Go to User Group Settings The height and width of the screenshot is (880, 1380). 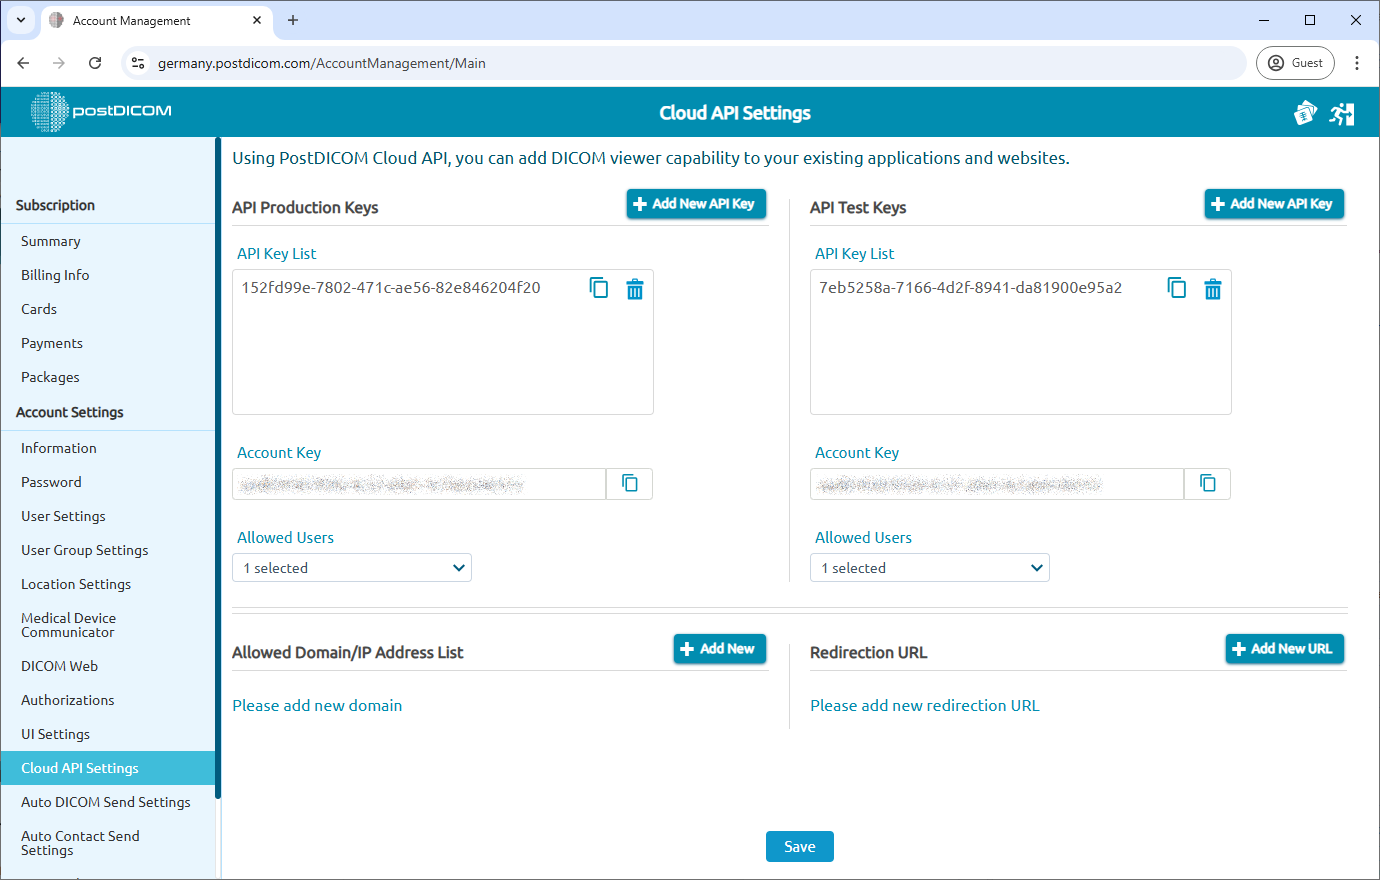click(84, 549)
